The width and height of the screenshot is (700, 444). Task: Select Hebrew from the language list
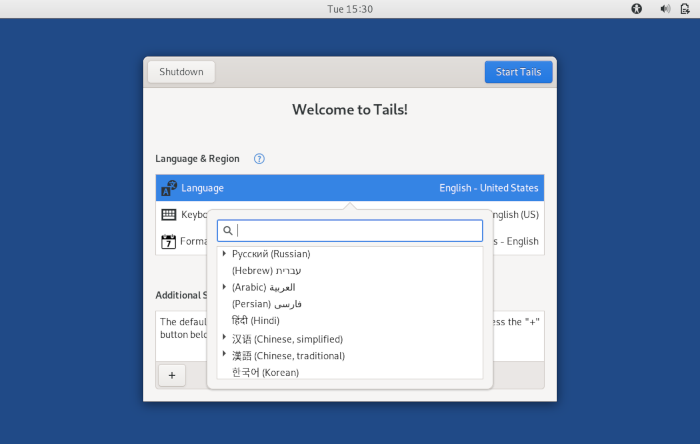pos(266,271)
